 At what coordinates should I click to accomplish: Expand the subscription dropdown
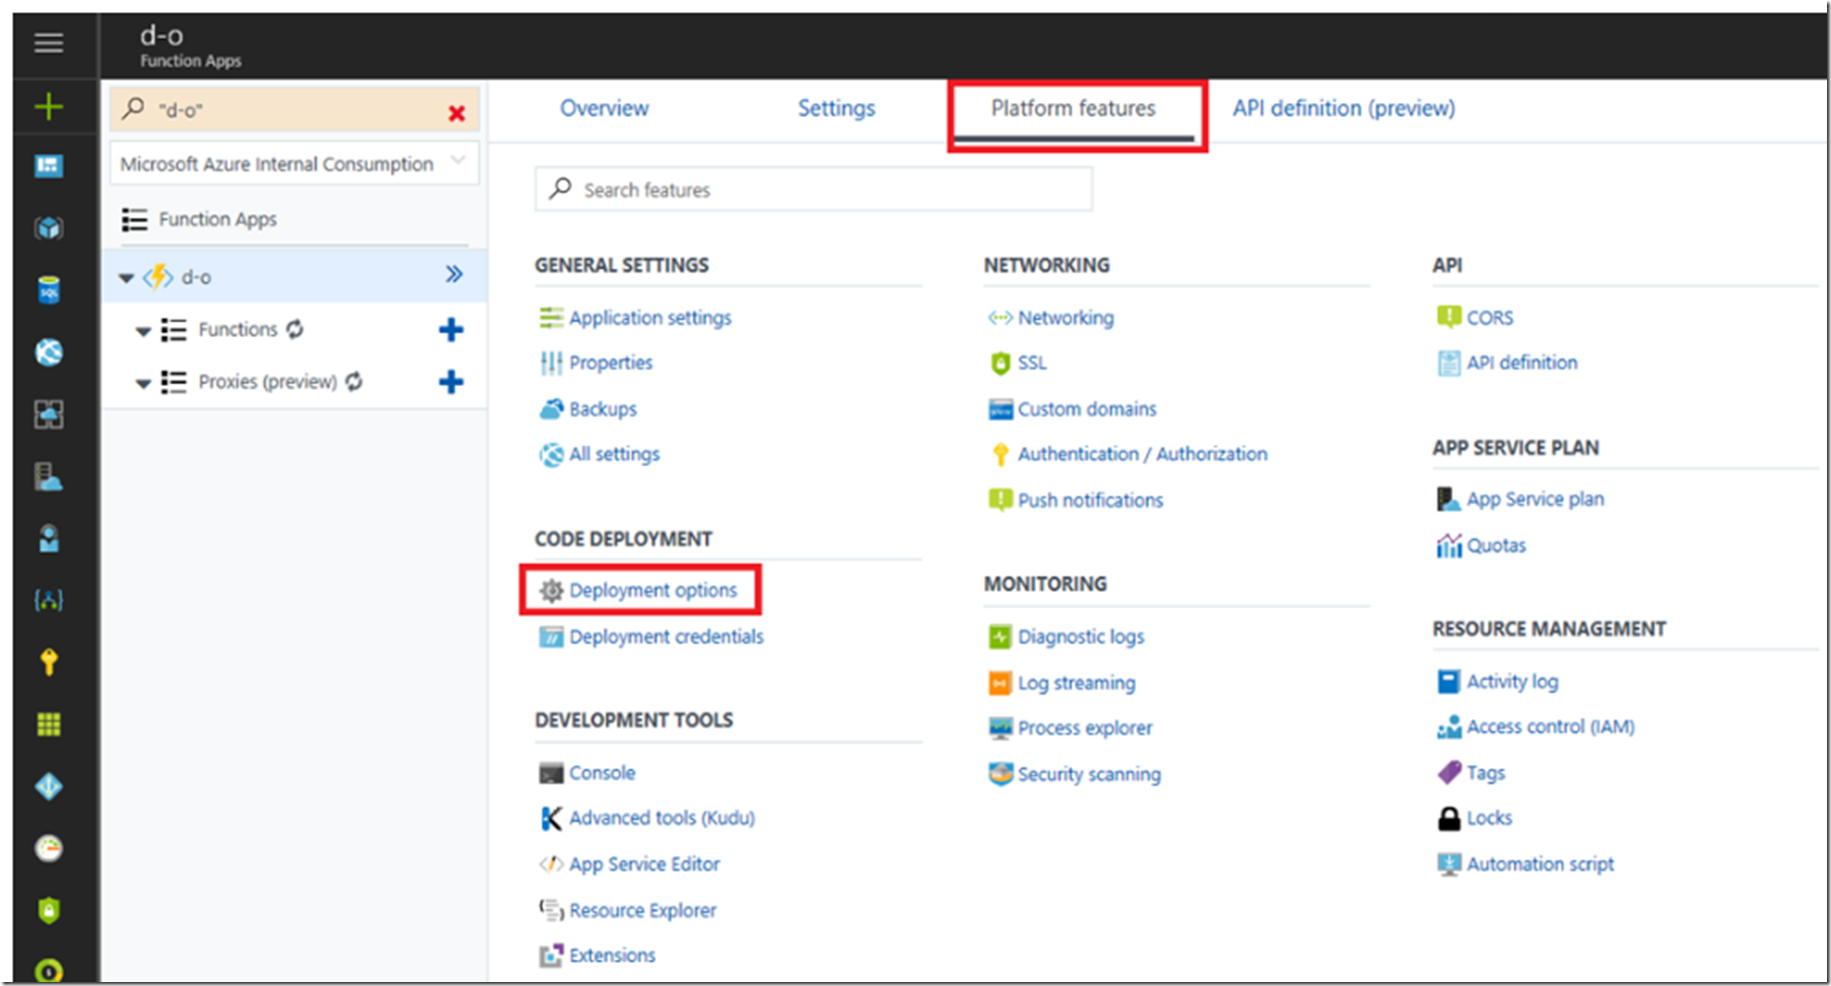click(x=458, y=162)
